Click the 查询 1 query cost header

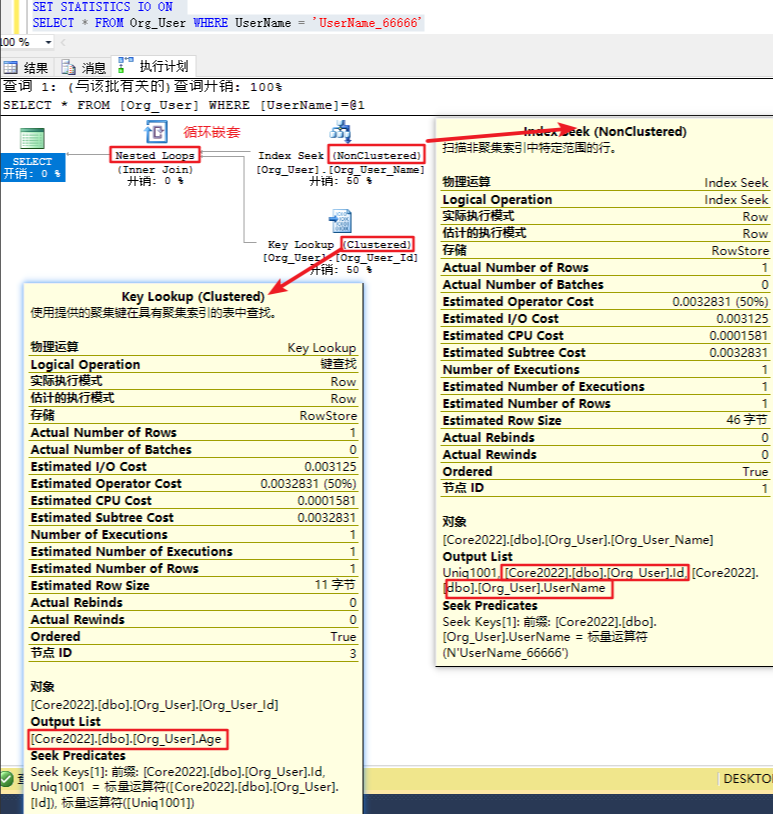click(143, 87)
